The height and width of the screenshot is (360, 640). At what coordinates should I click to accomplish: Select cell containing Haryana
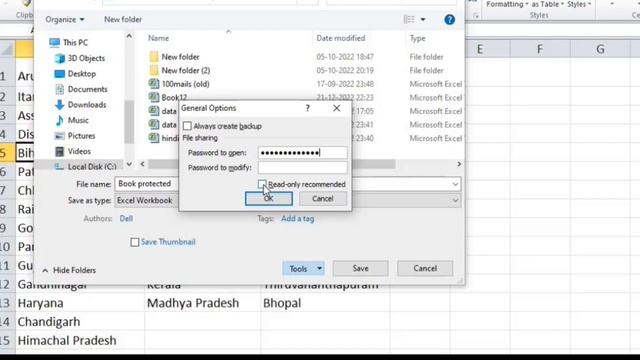click(80, 303)
